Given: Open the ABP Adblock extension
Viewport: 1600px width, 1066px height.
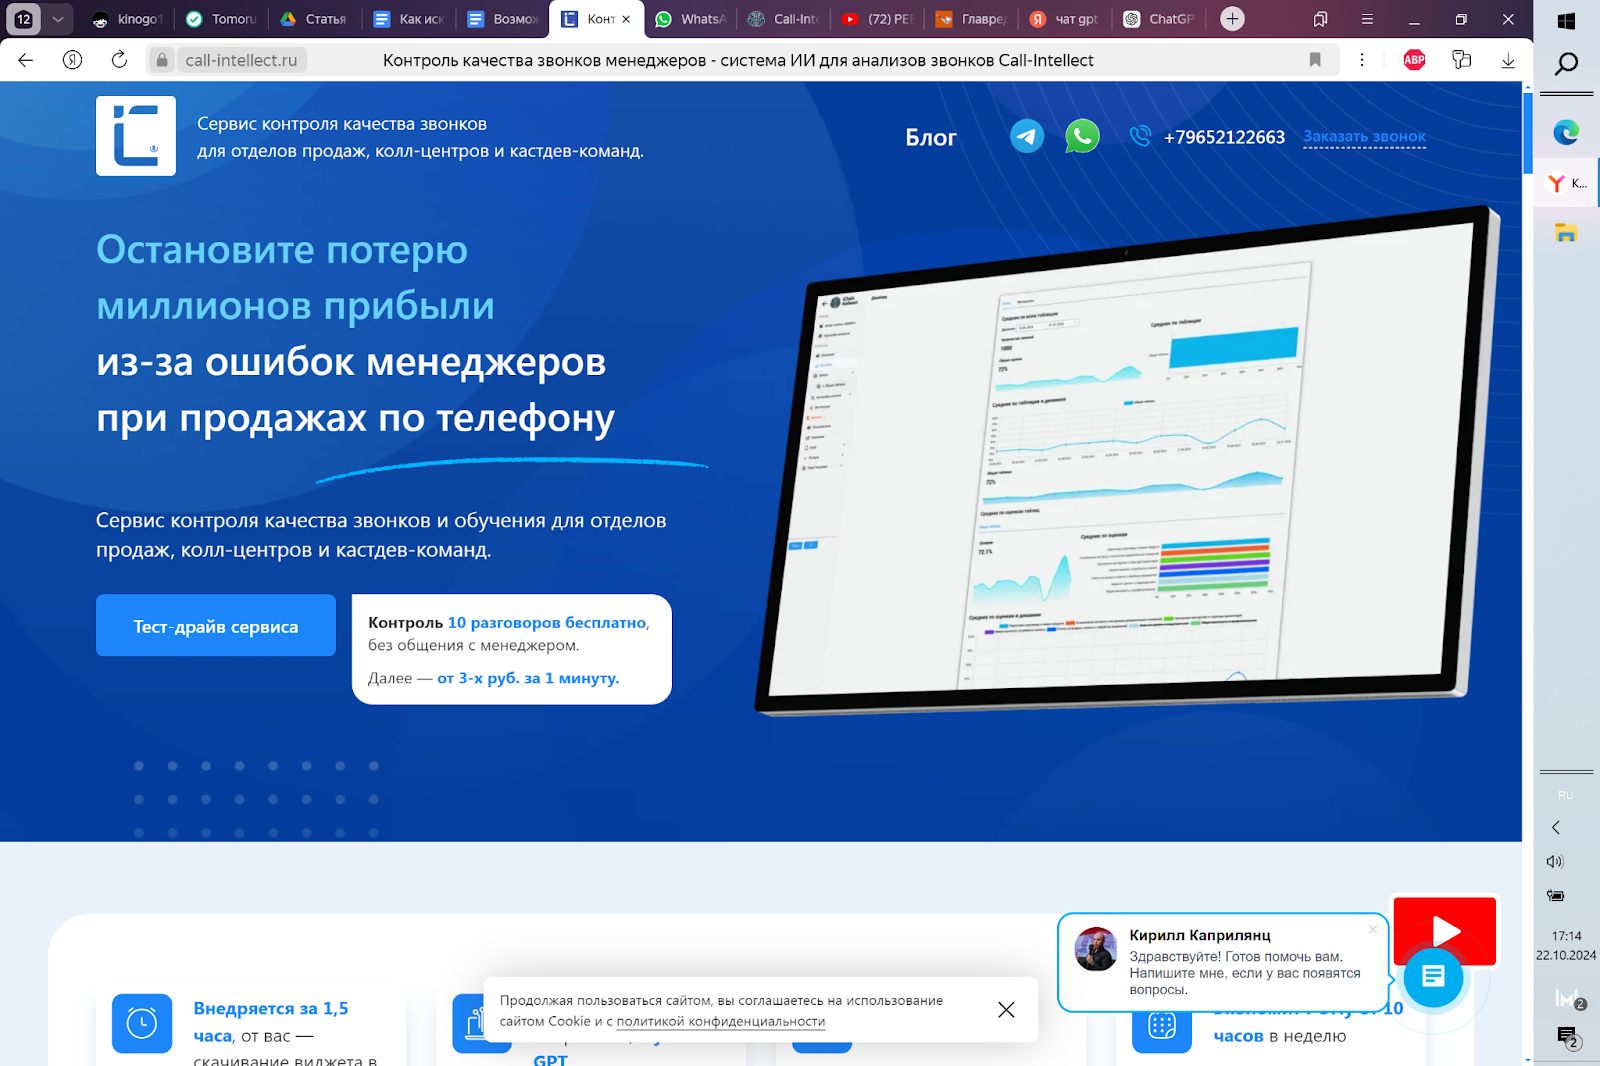Looking at the screenshot, I should tap(1414, 60).
